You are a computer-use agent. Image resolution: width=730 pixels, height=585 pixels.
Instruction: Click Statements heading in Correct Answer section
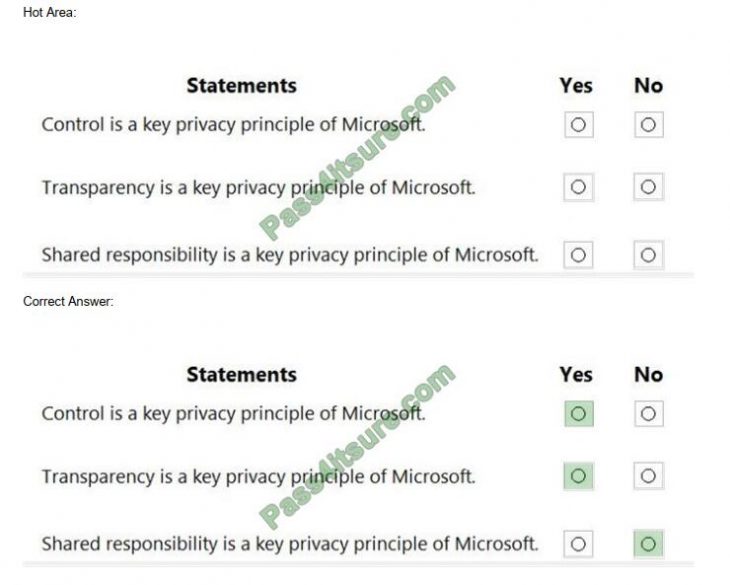pyautogui.click(x=242, y=375)
